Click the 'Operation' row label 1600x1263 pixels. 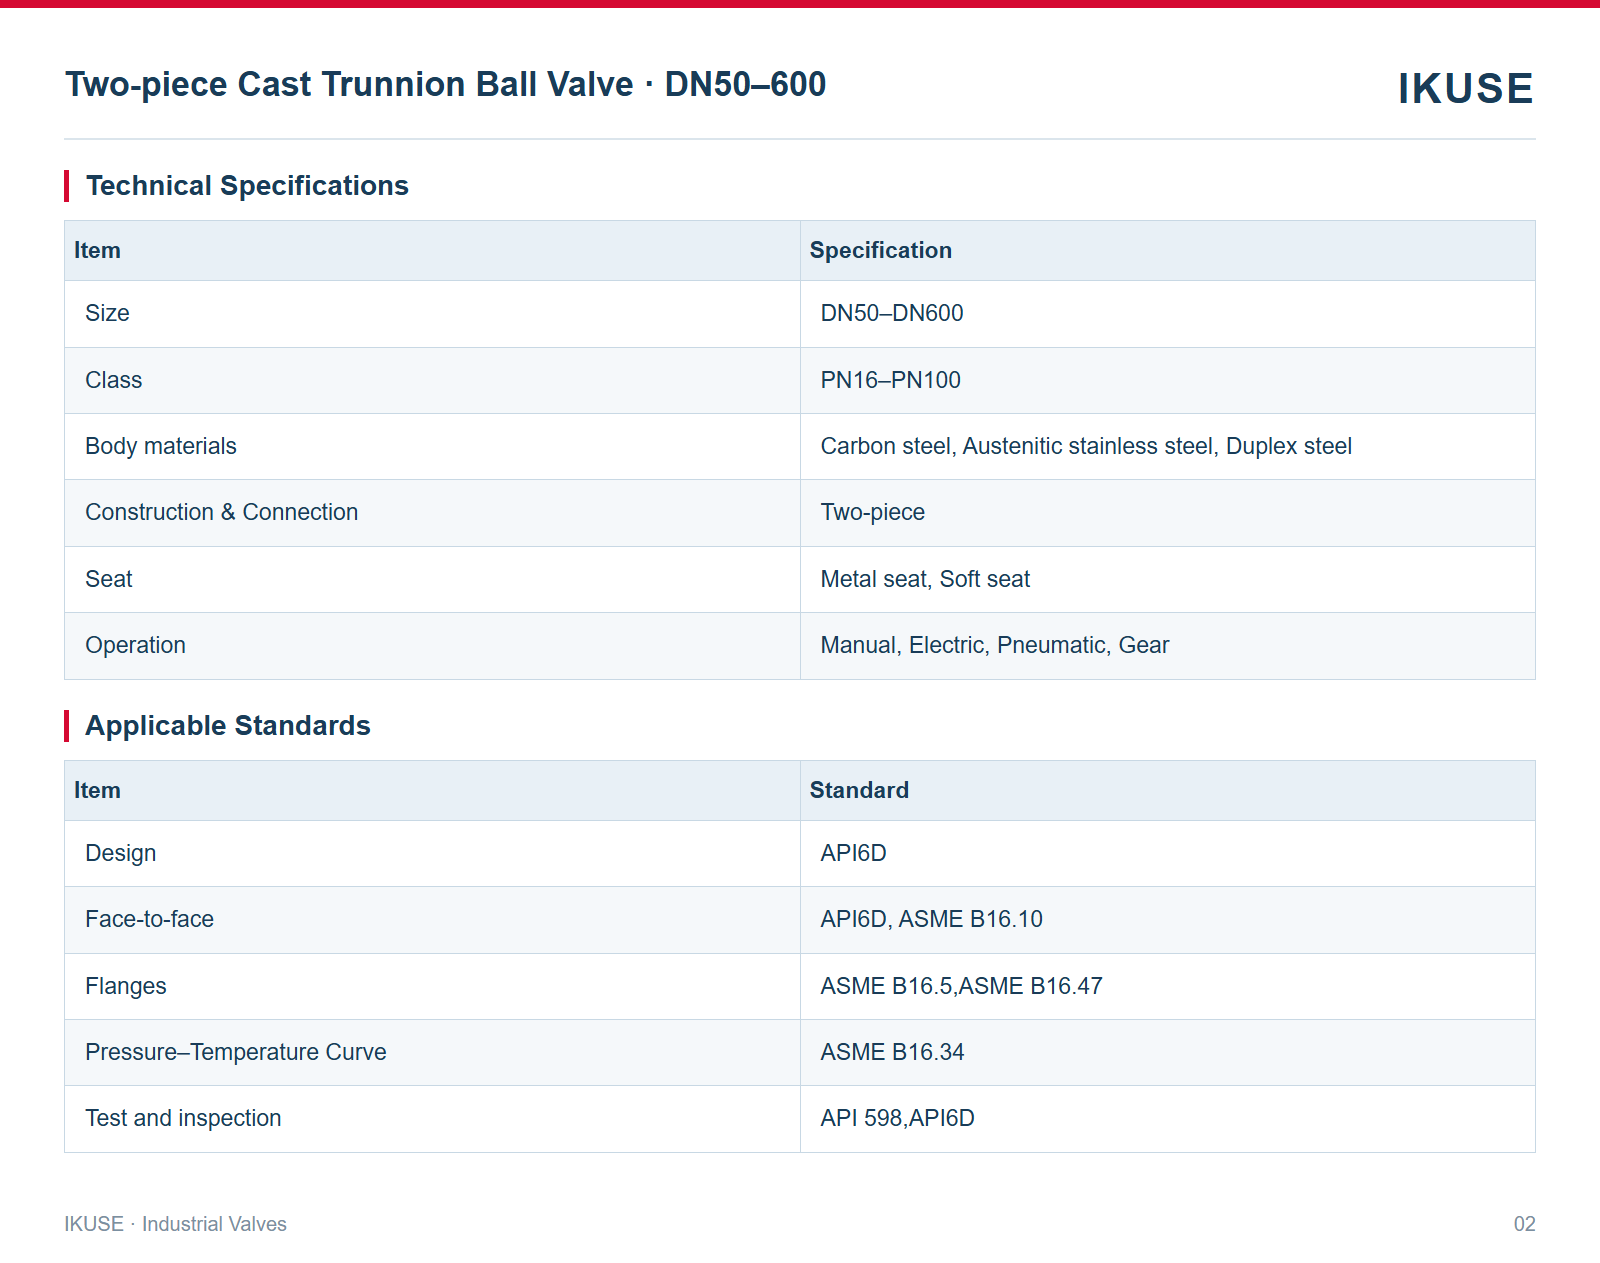point(135,646)
